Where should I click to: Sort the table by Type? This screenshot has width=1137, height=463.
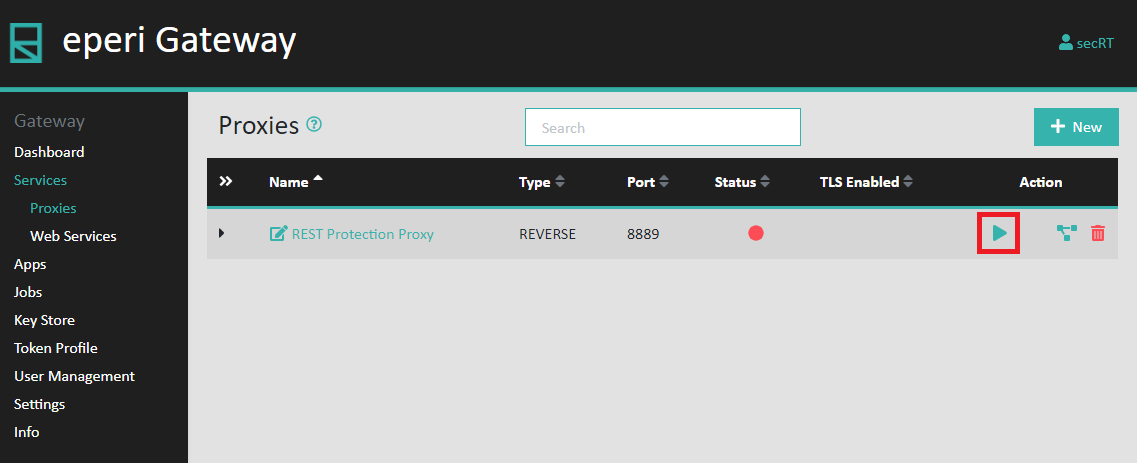click(542, 183)
